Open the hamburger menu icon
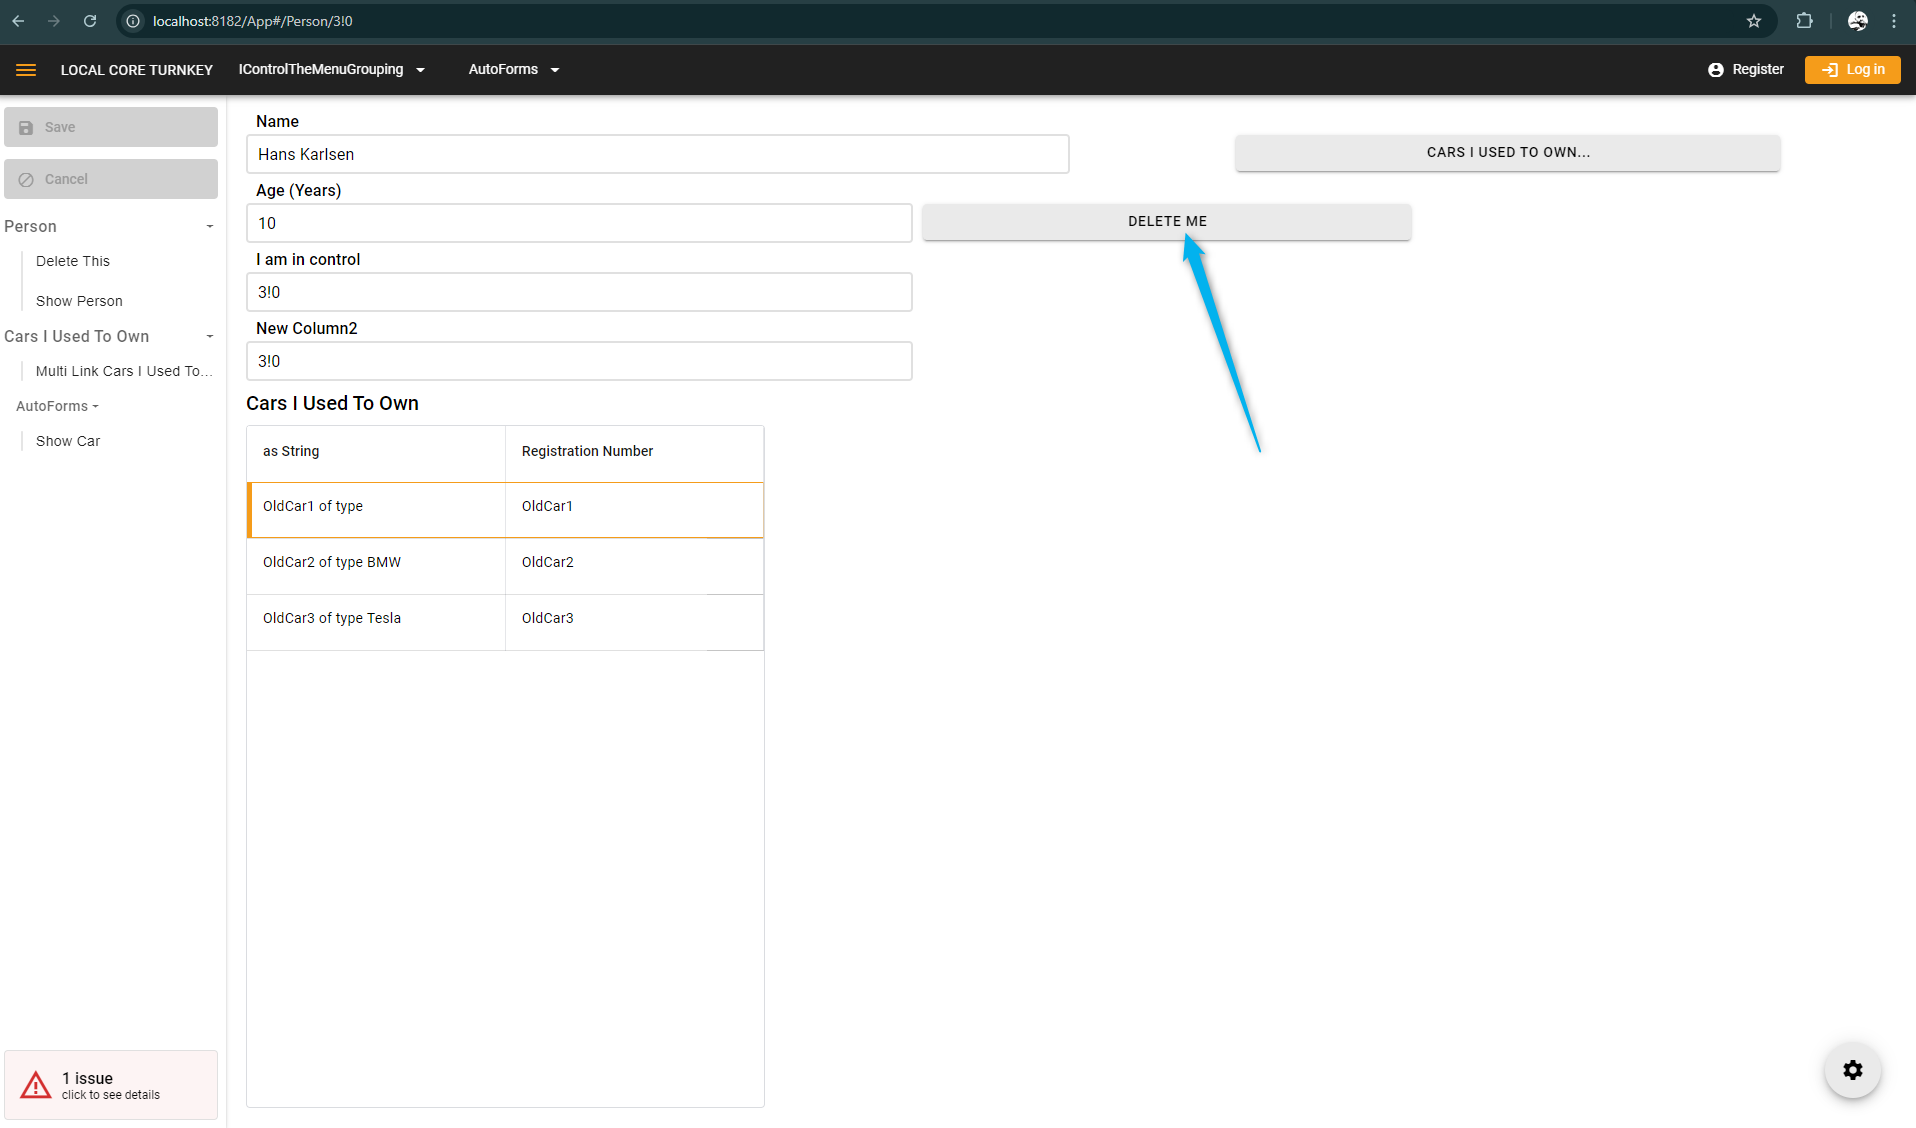Viewport: 1916px width, 1128px height. click(26, 70)
